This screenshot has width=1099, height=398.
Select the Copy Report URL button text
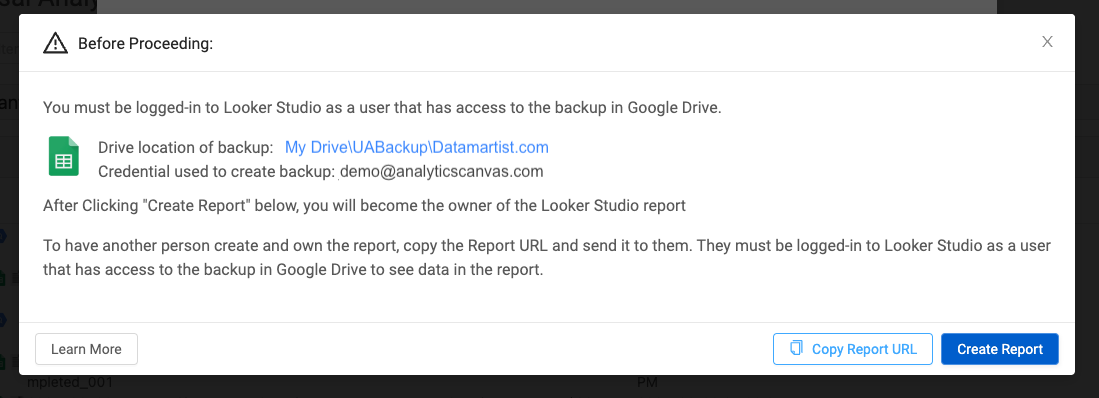coord(864,349)
